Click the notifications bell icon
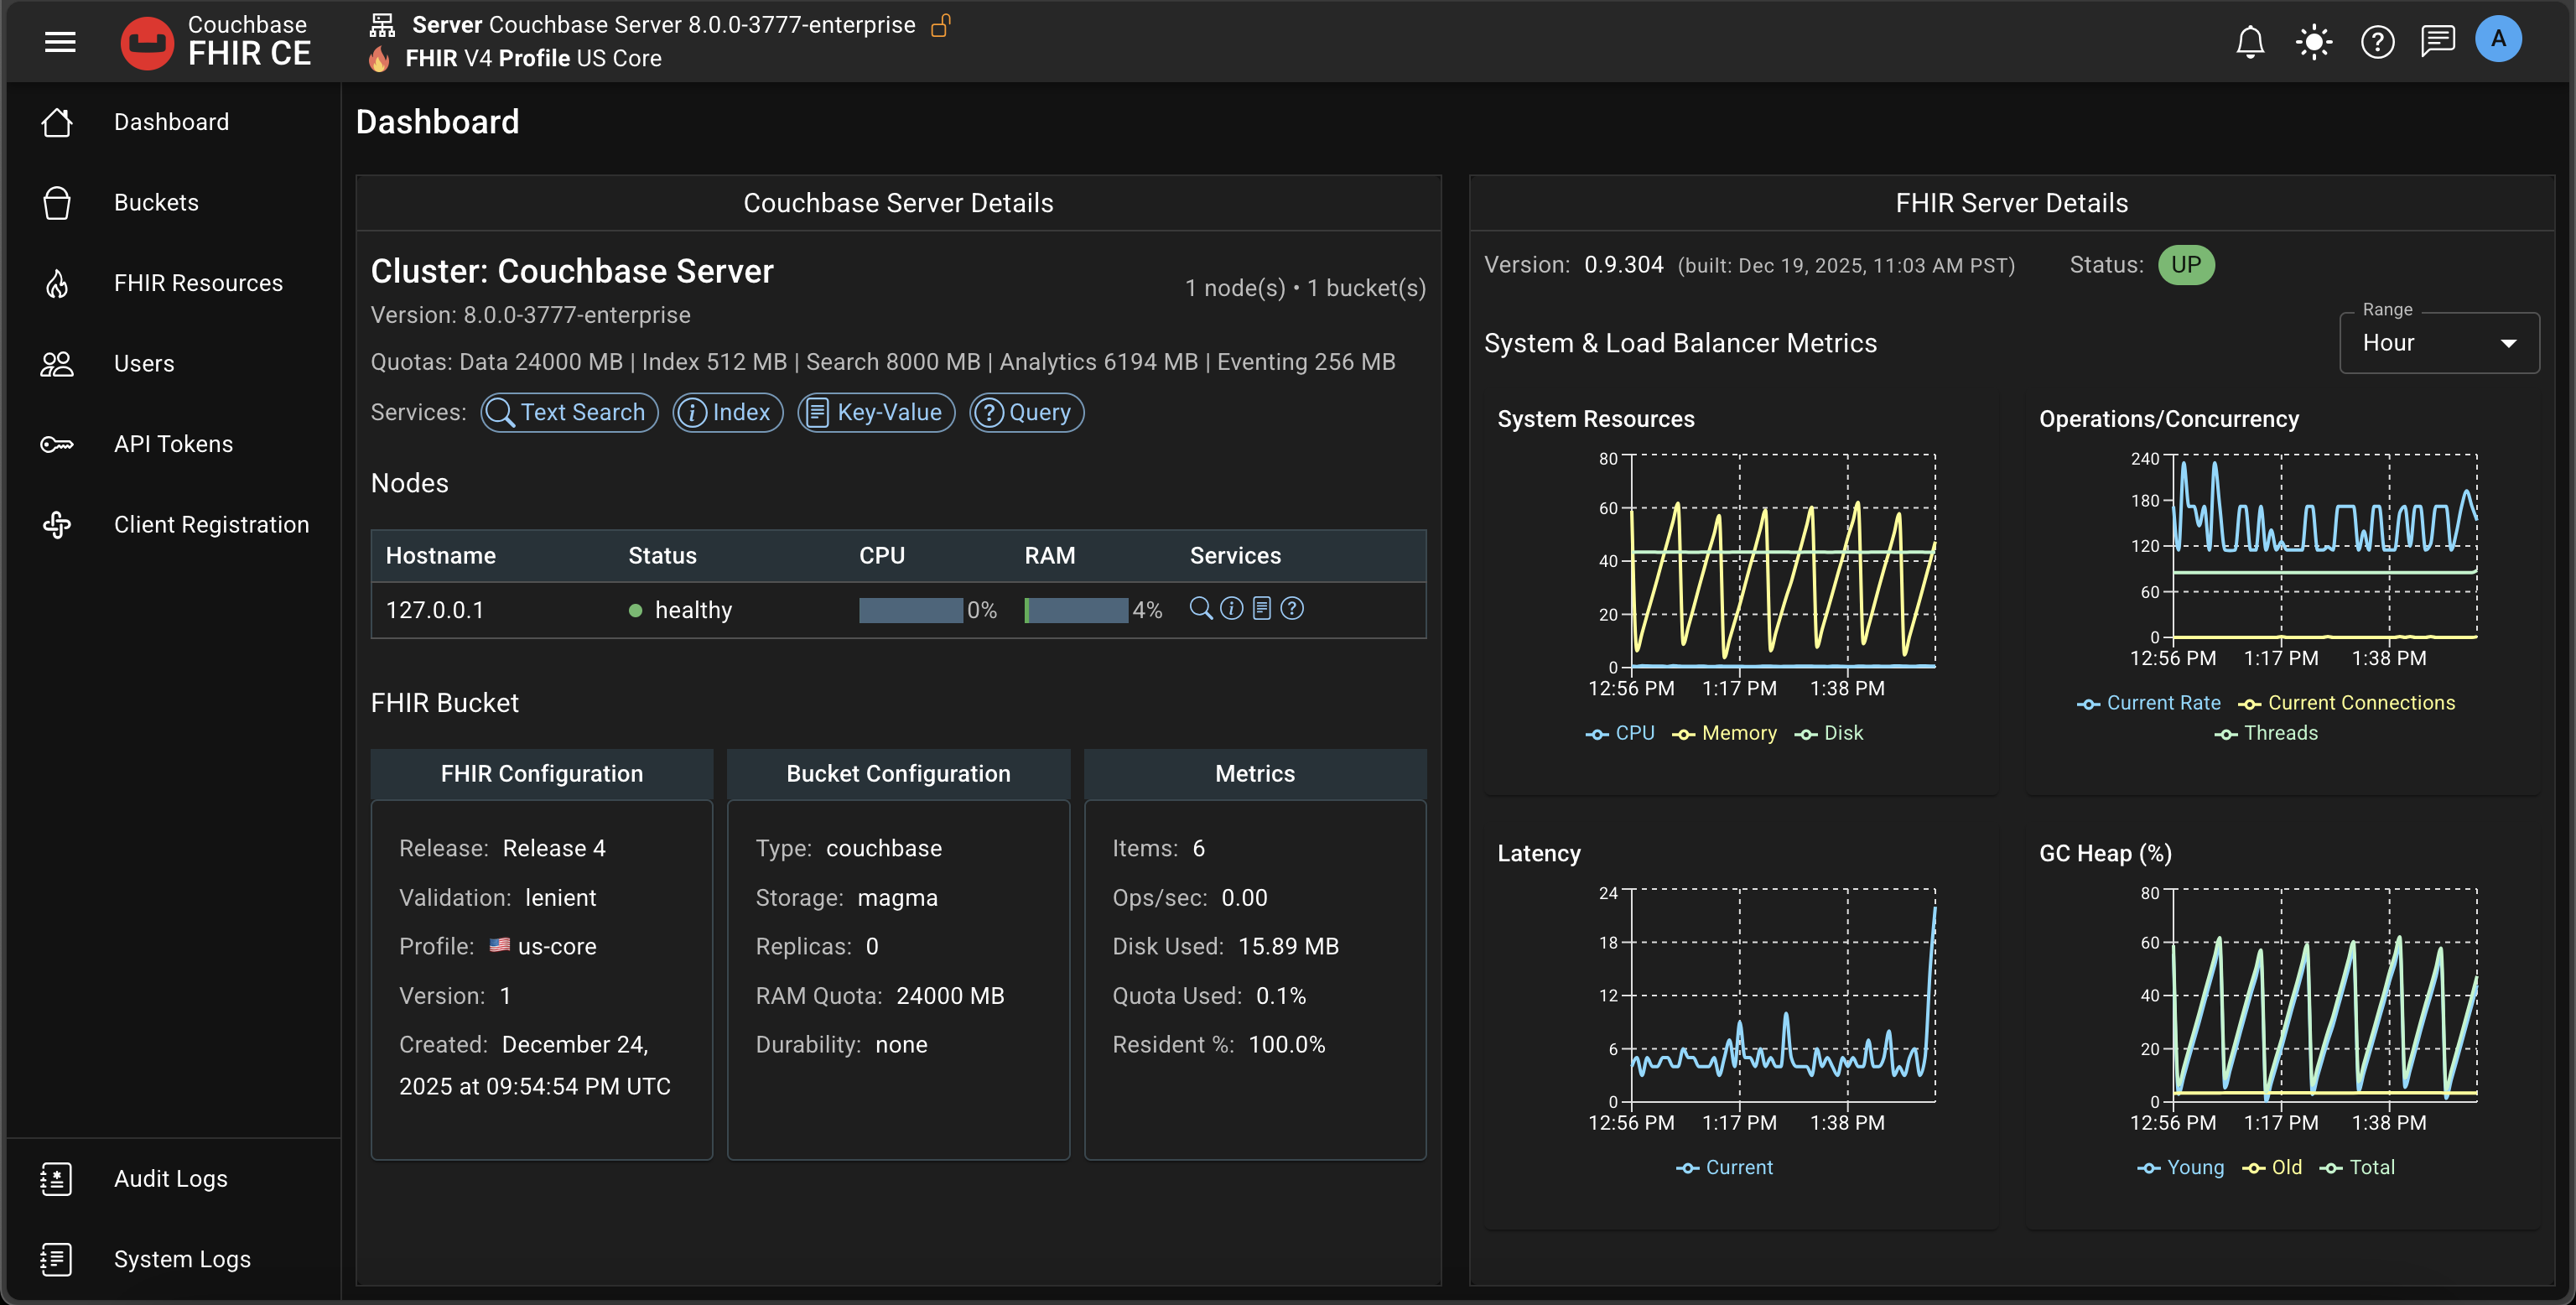This screenshot has height=1305, width=2576. 2249,42
